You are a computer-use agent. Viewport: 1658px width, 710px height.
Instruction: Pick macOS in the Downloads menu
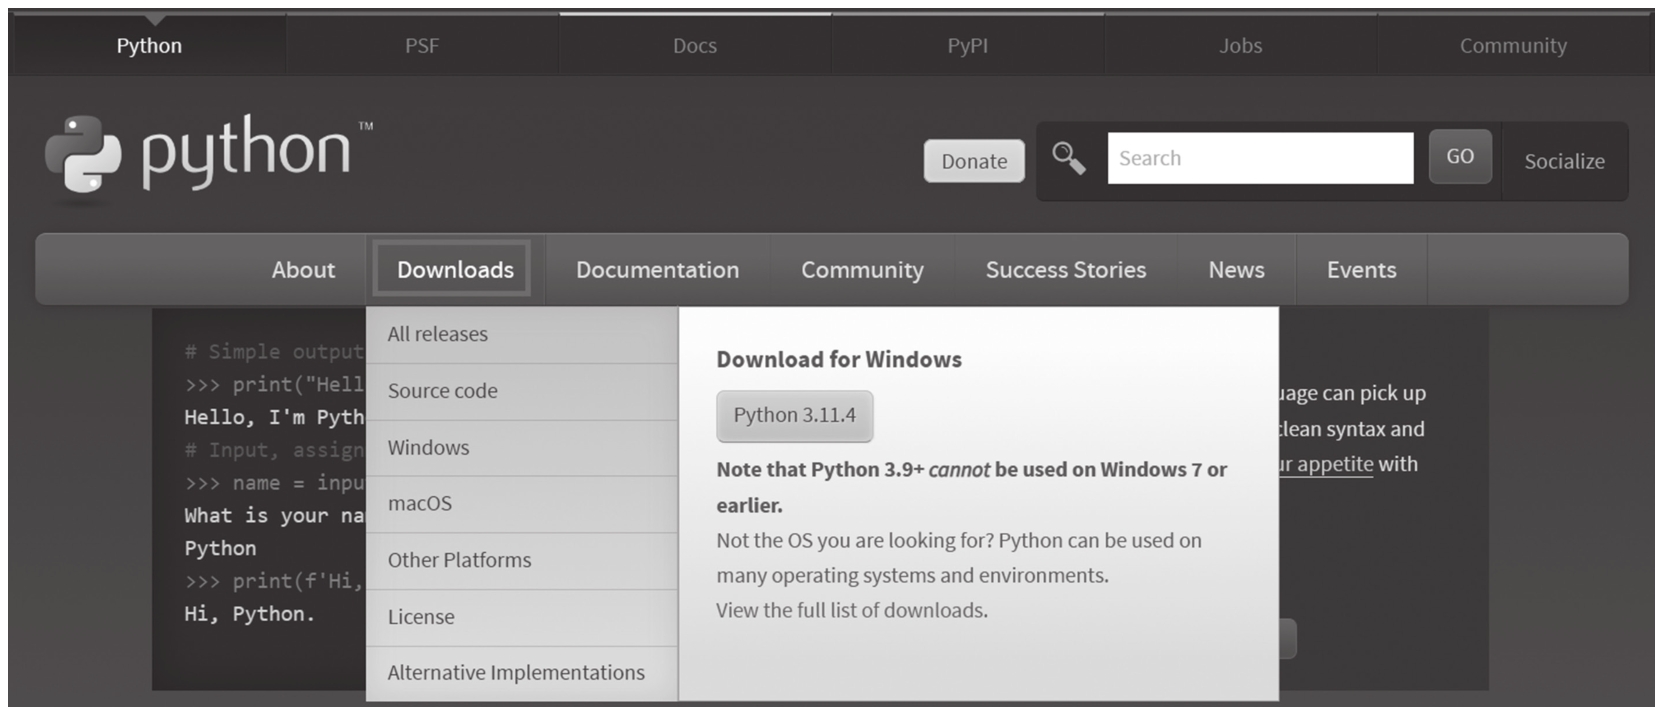tap(420, 503)
